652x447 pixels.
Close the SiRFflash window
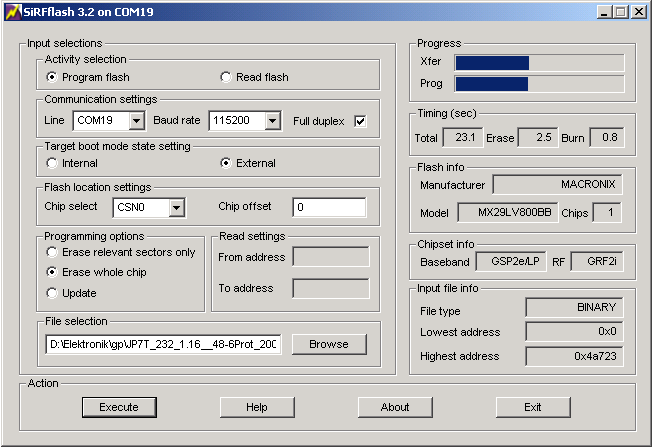click(639, 12)
